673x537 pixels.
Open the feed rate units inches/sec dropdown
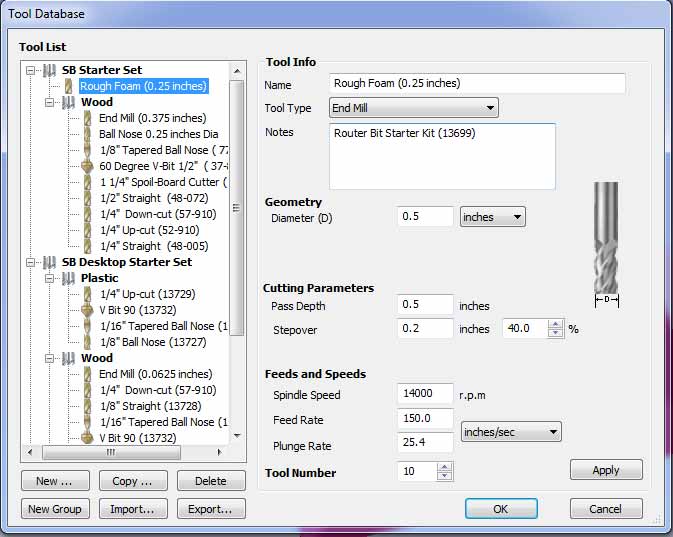tap(511, 432)
